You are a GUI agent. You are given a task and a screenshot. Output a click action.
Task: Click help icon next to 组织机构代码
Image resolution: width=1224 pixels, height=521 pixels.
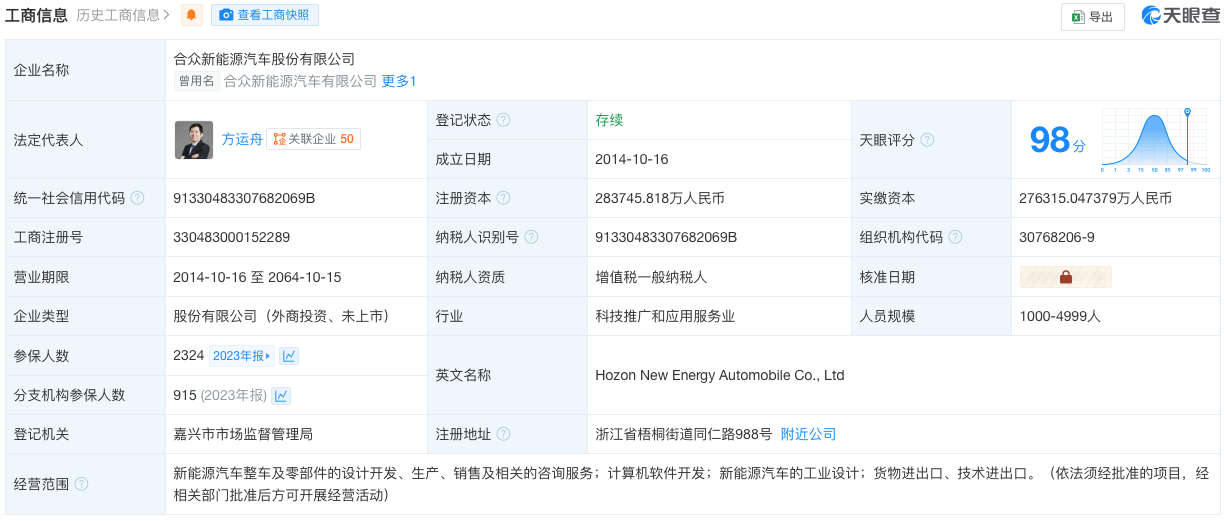pyautogui.click(x=955, y=237)
